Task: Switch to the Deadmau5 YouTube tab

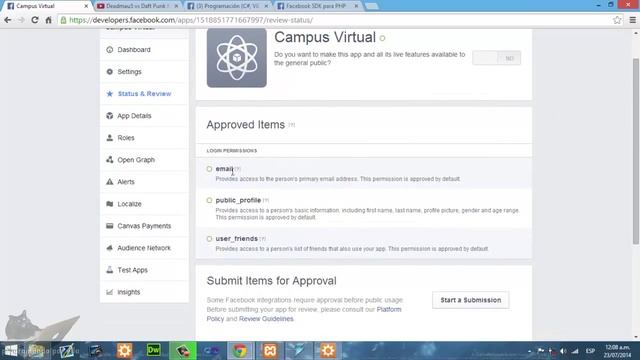Action: point(138,6)
